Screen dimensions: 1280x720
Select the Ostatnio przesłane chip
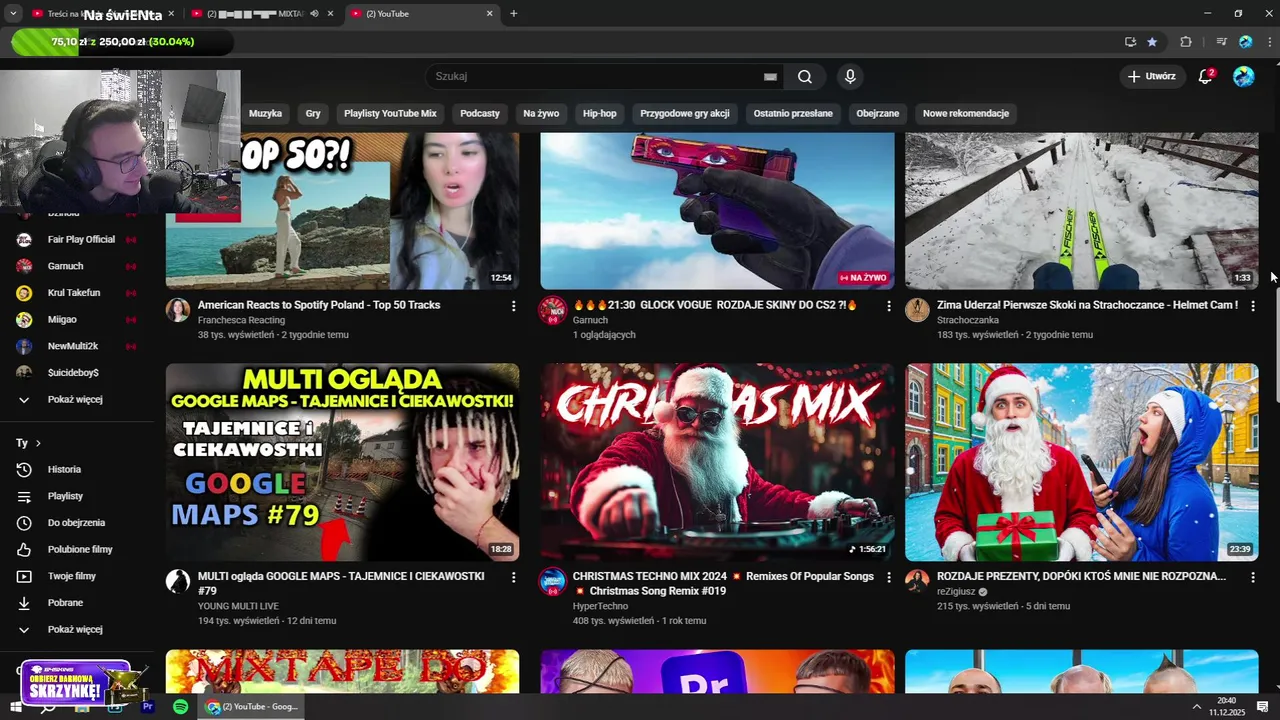[793, 113]
